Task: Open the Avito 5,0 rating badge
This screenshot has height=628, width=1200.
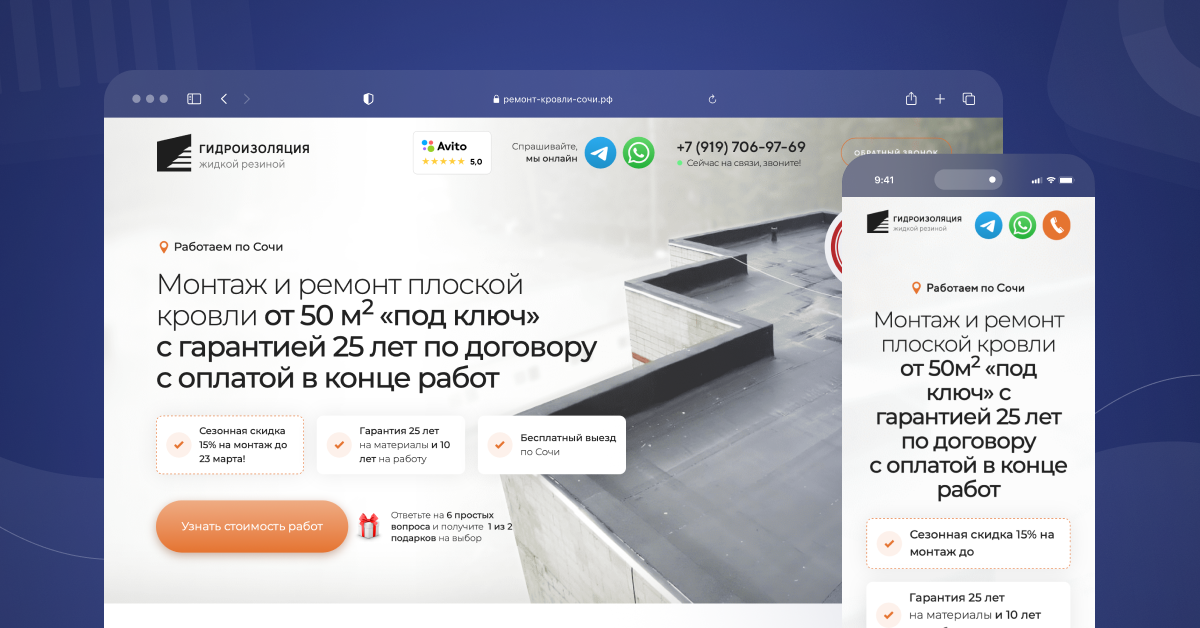Action: pos(452,153)
